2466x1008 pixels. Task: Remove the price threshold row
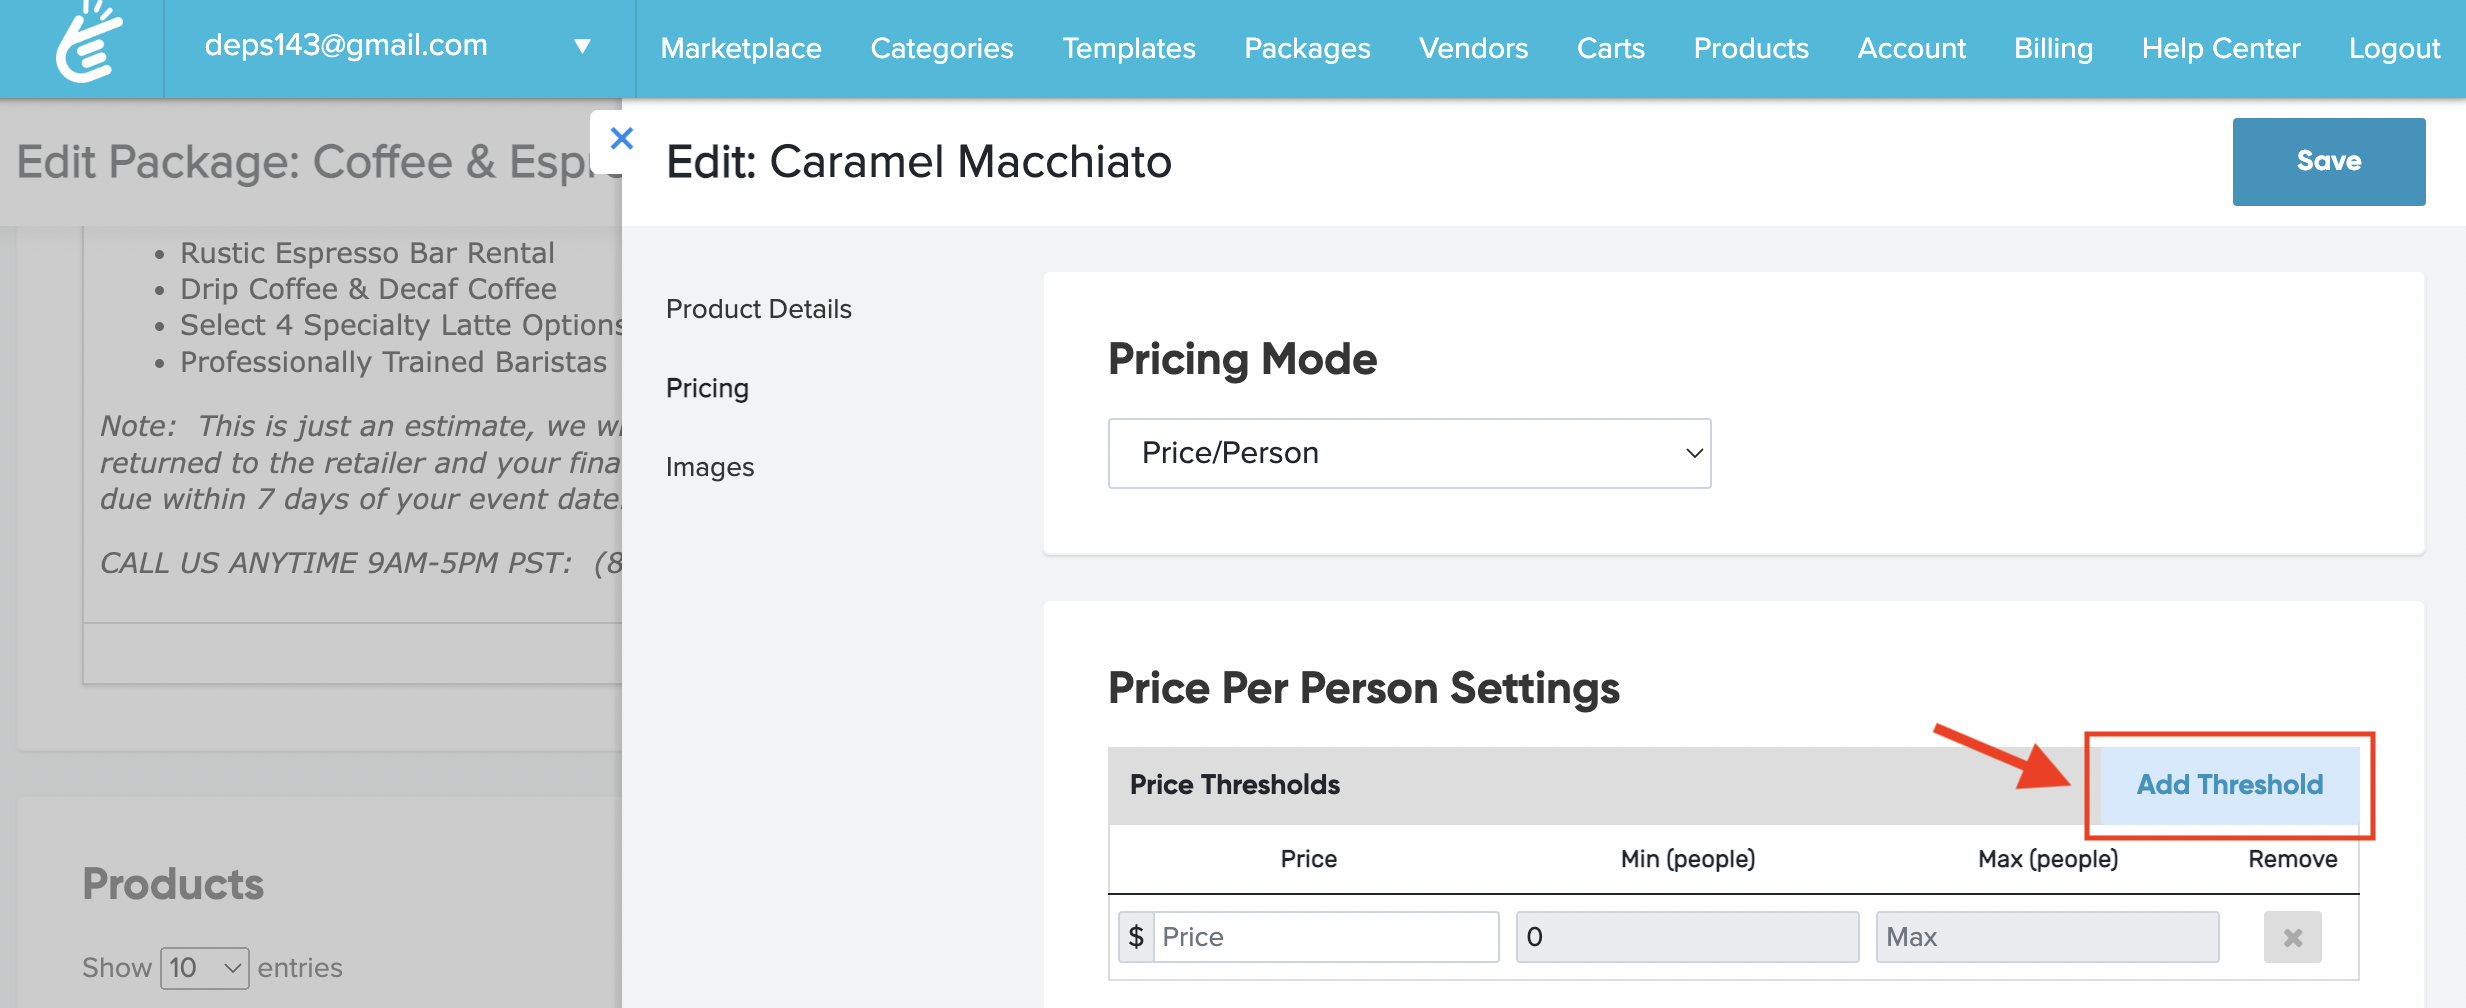[x=2292, y=937]
